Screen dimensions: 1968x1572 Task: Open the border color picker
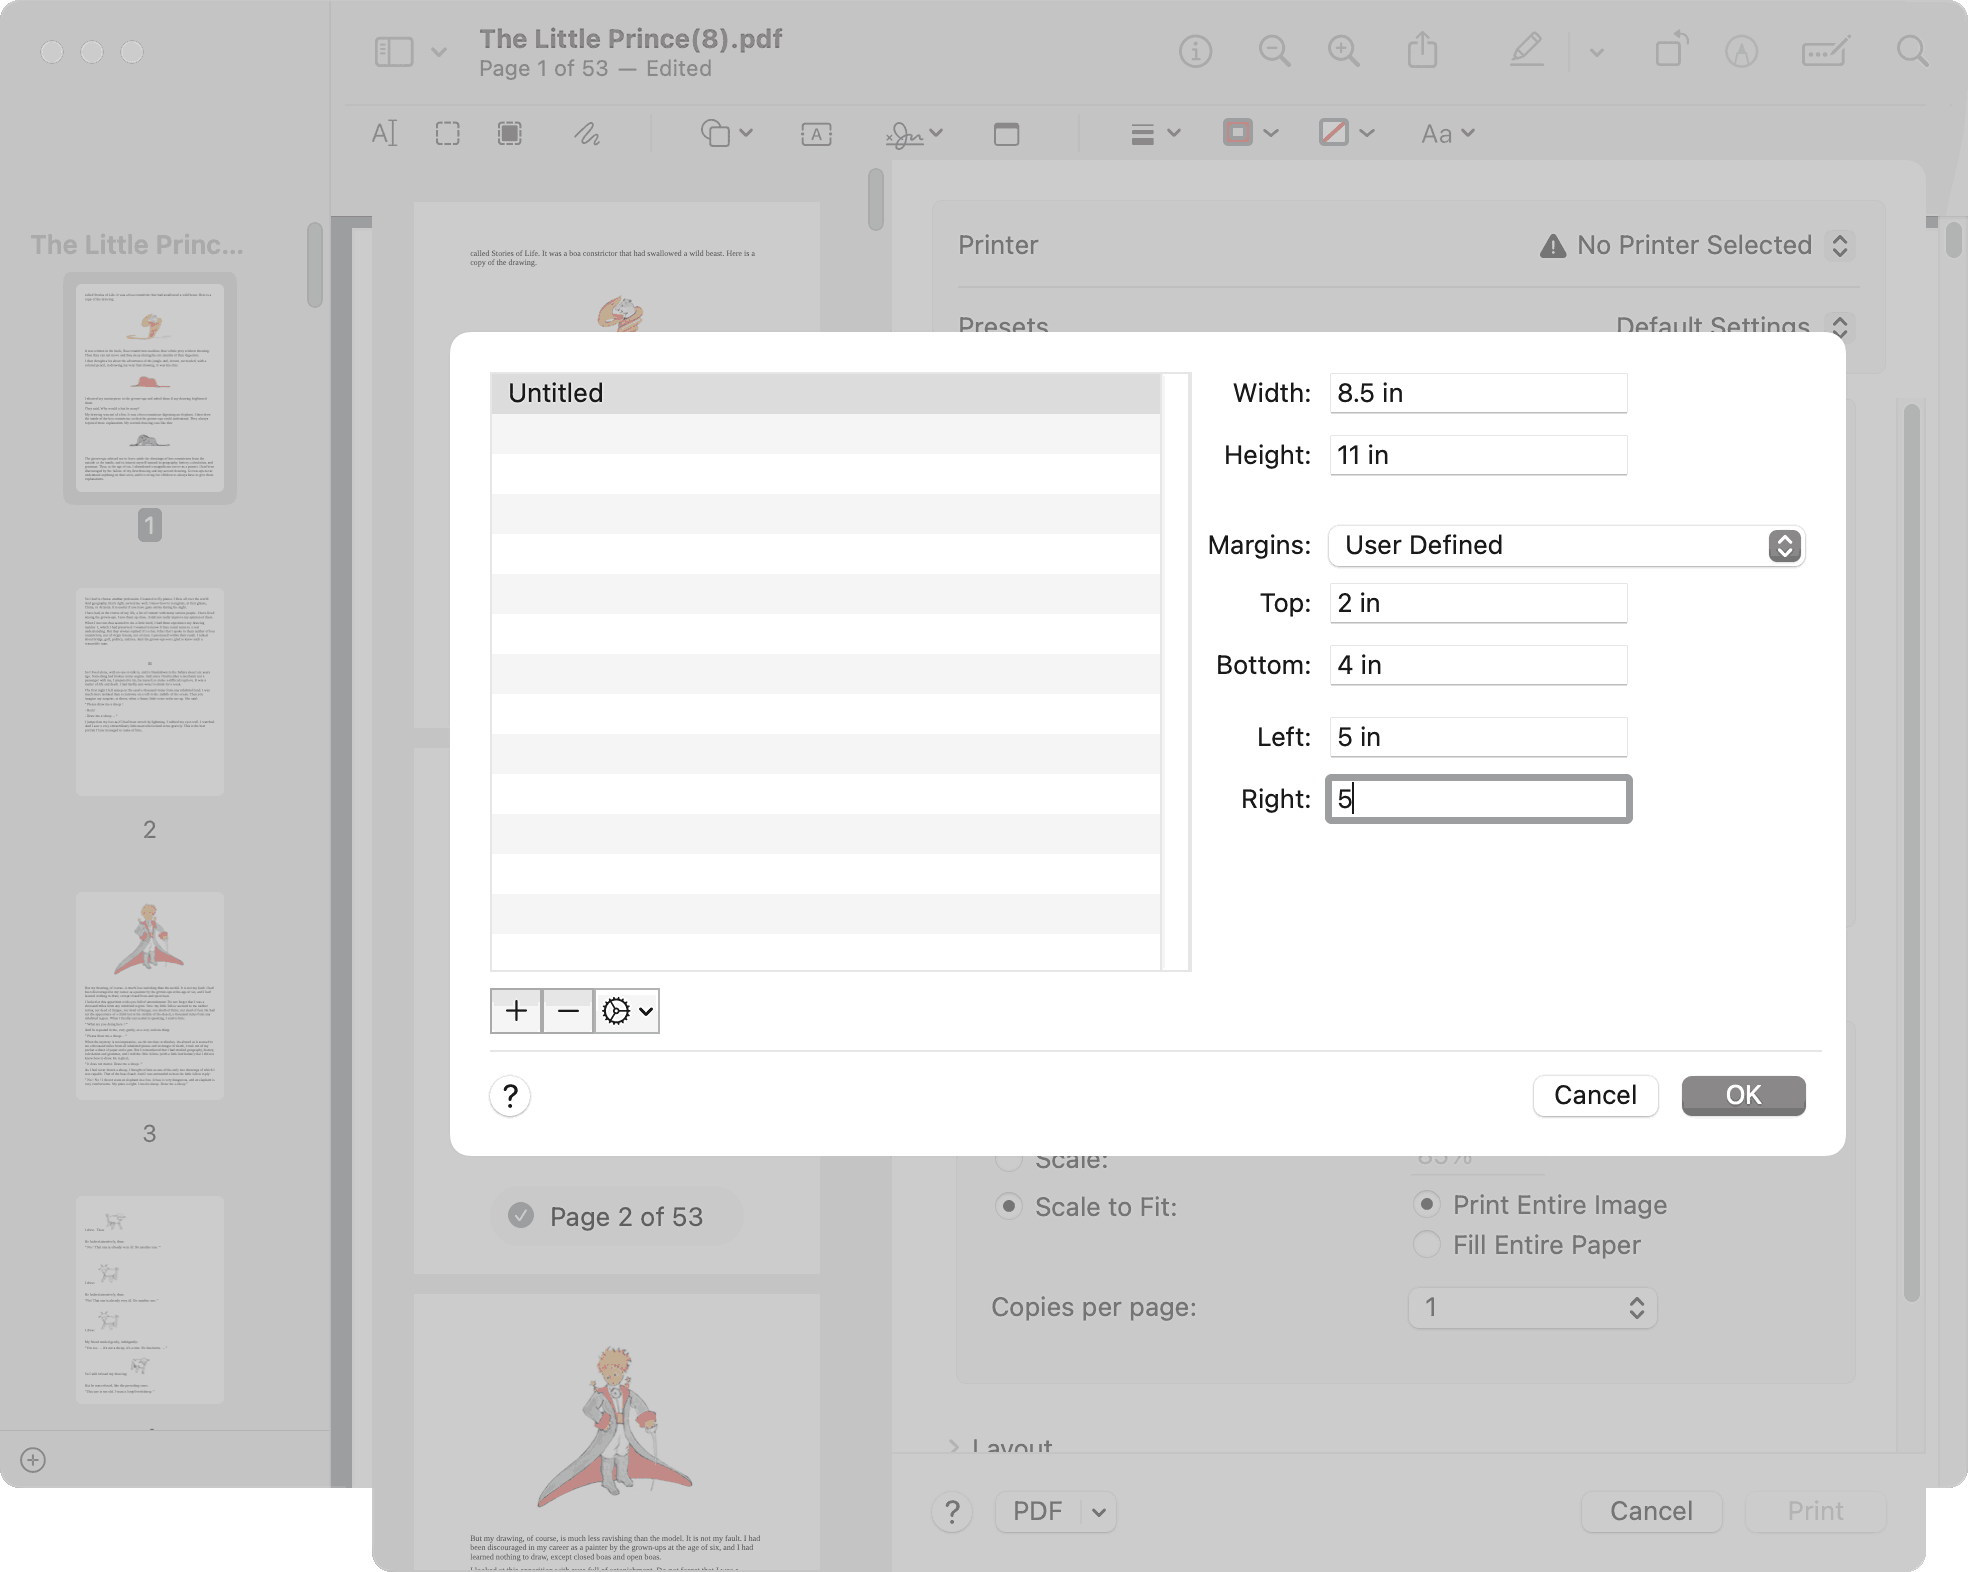tap(1250, 132)
